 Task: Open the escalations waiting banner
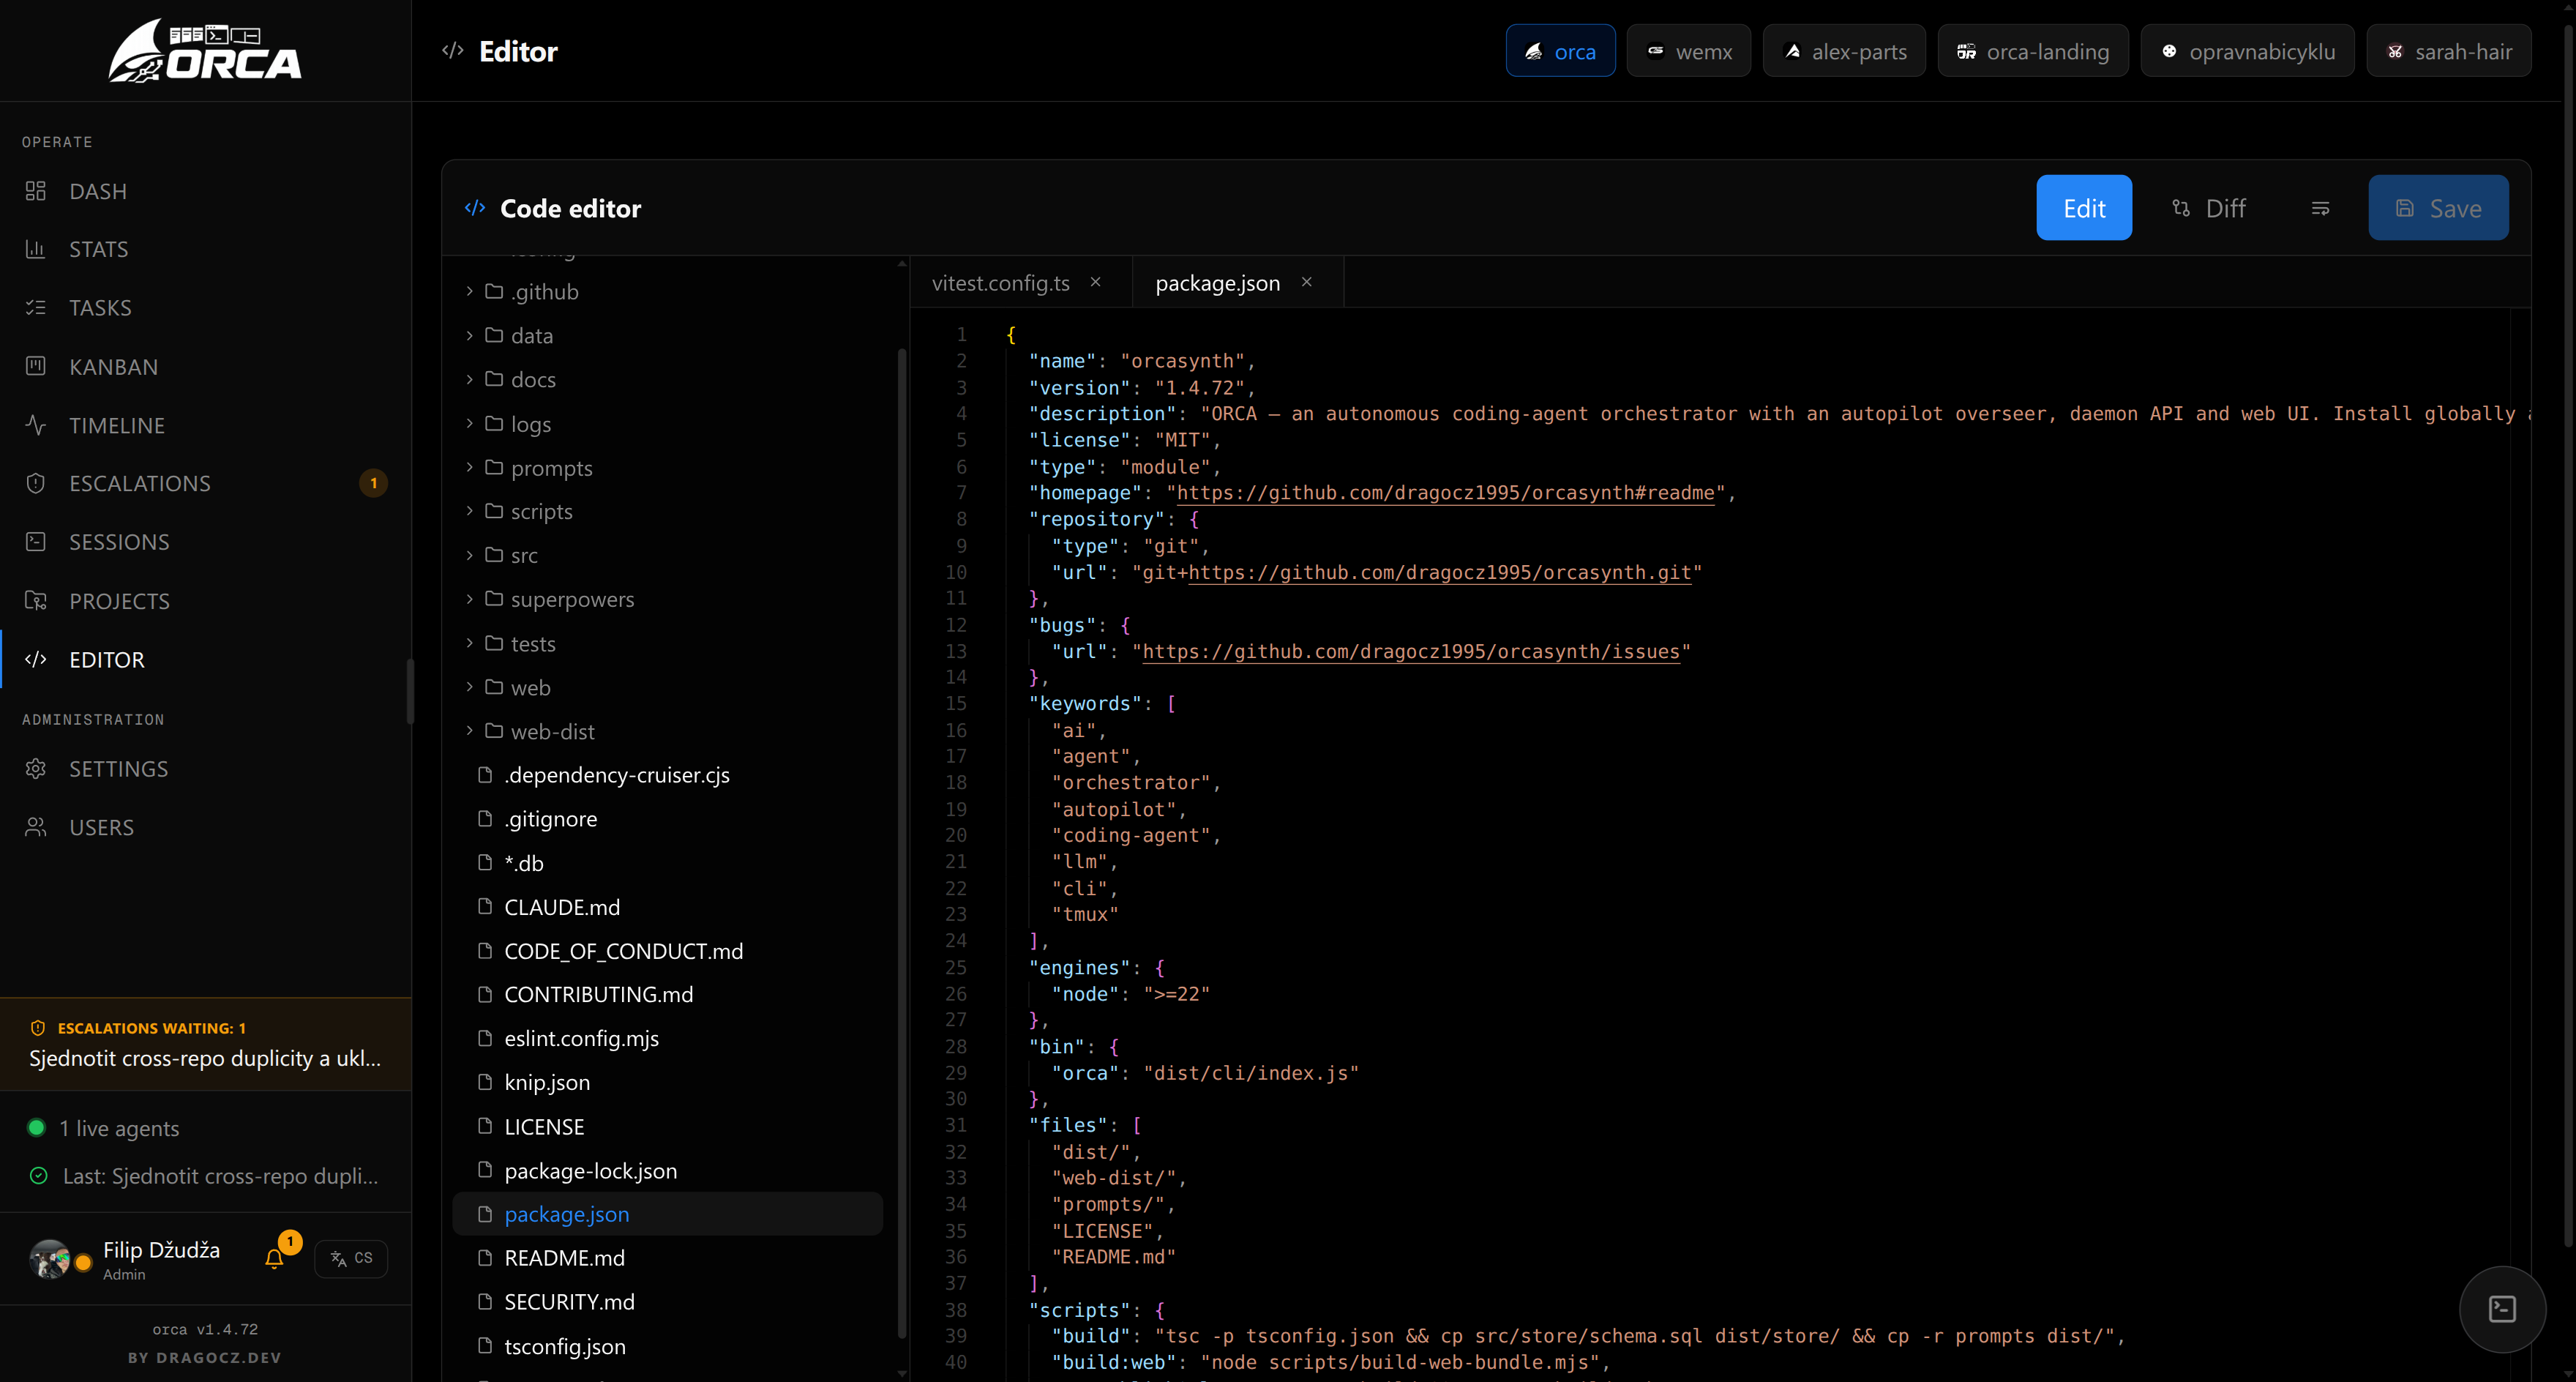click(205, 1044)
